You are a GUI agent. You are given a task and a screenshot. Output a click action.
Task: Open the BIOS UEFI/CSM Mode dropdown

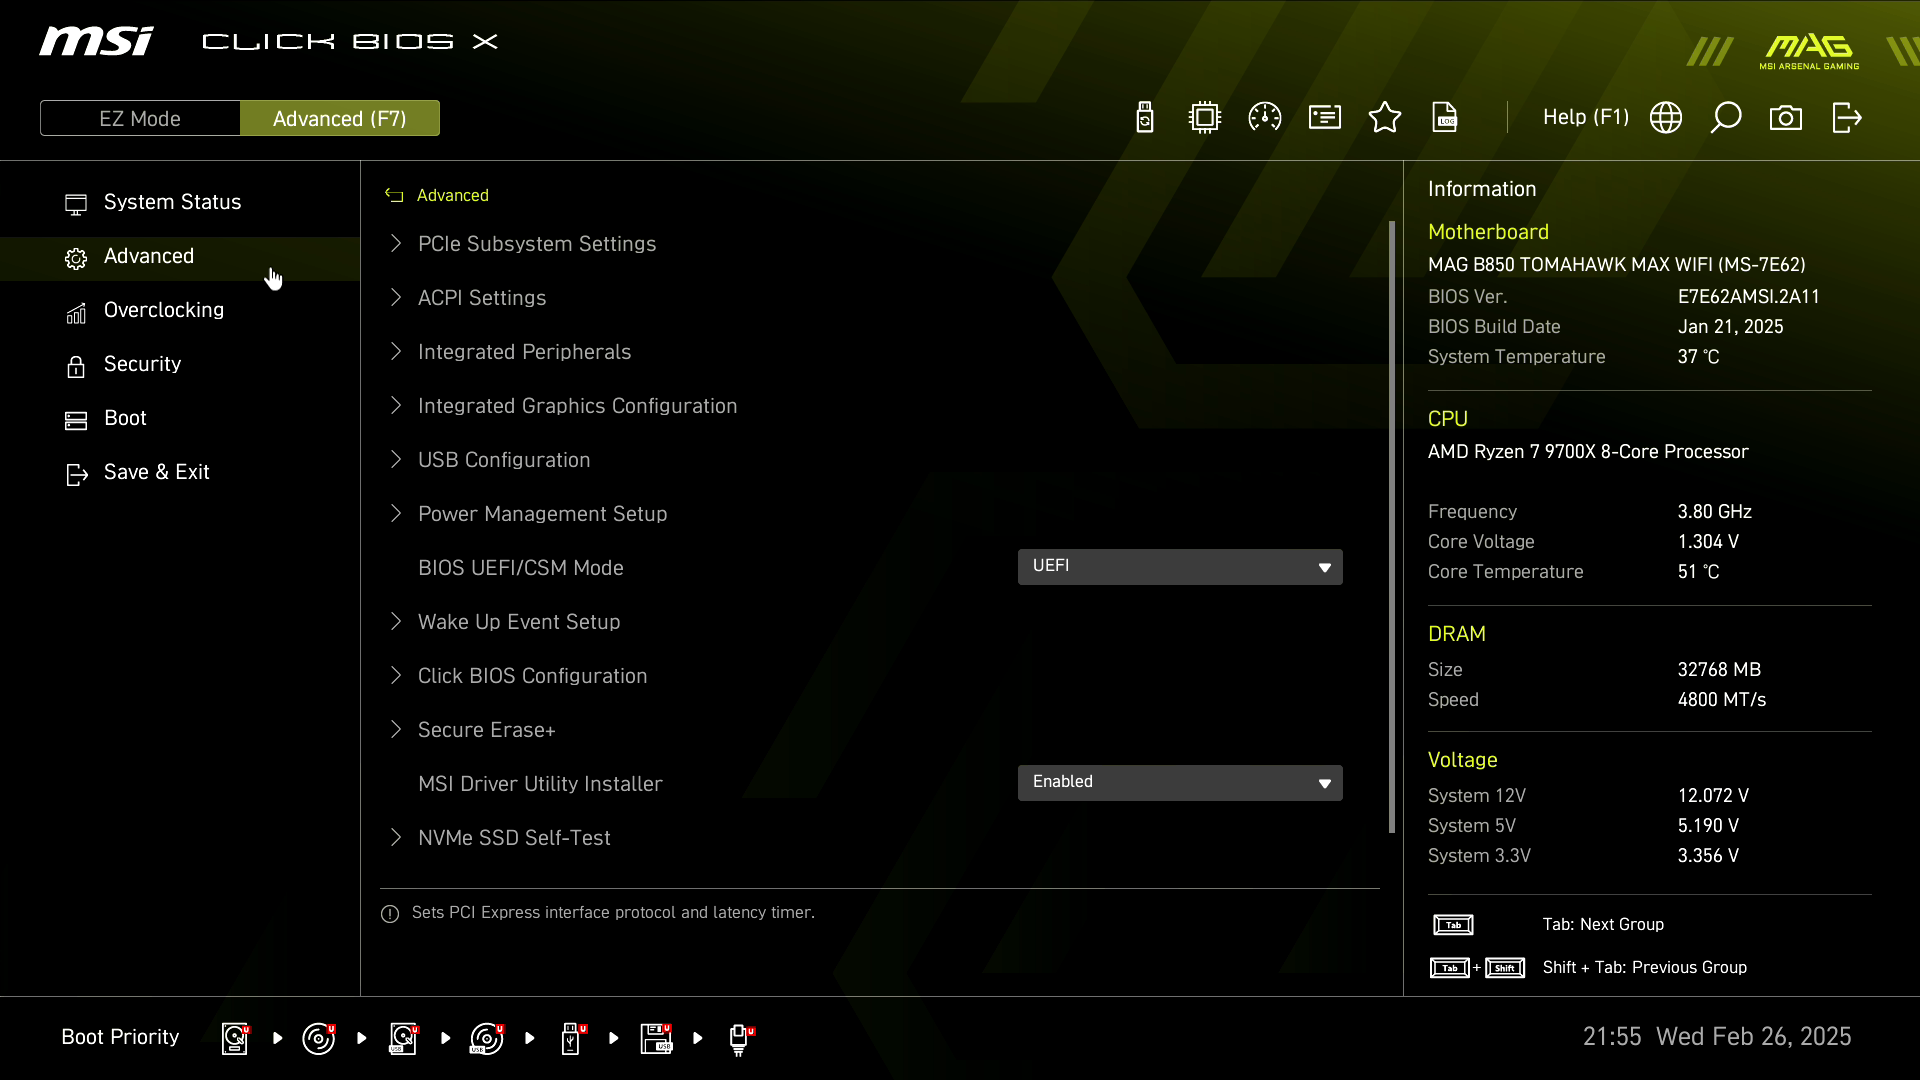(x=1180, y=566)
